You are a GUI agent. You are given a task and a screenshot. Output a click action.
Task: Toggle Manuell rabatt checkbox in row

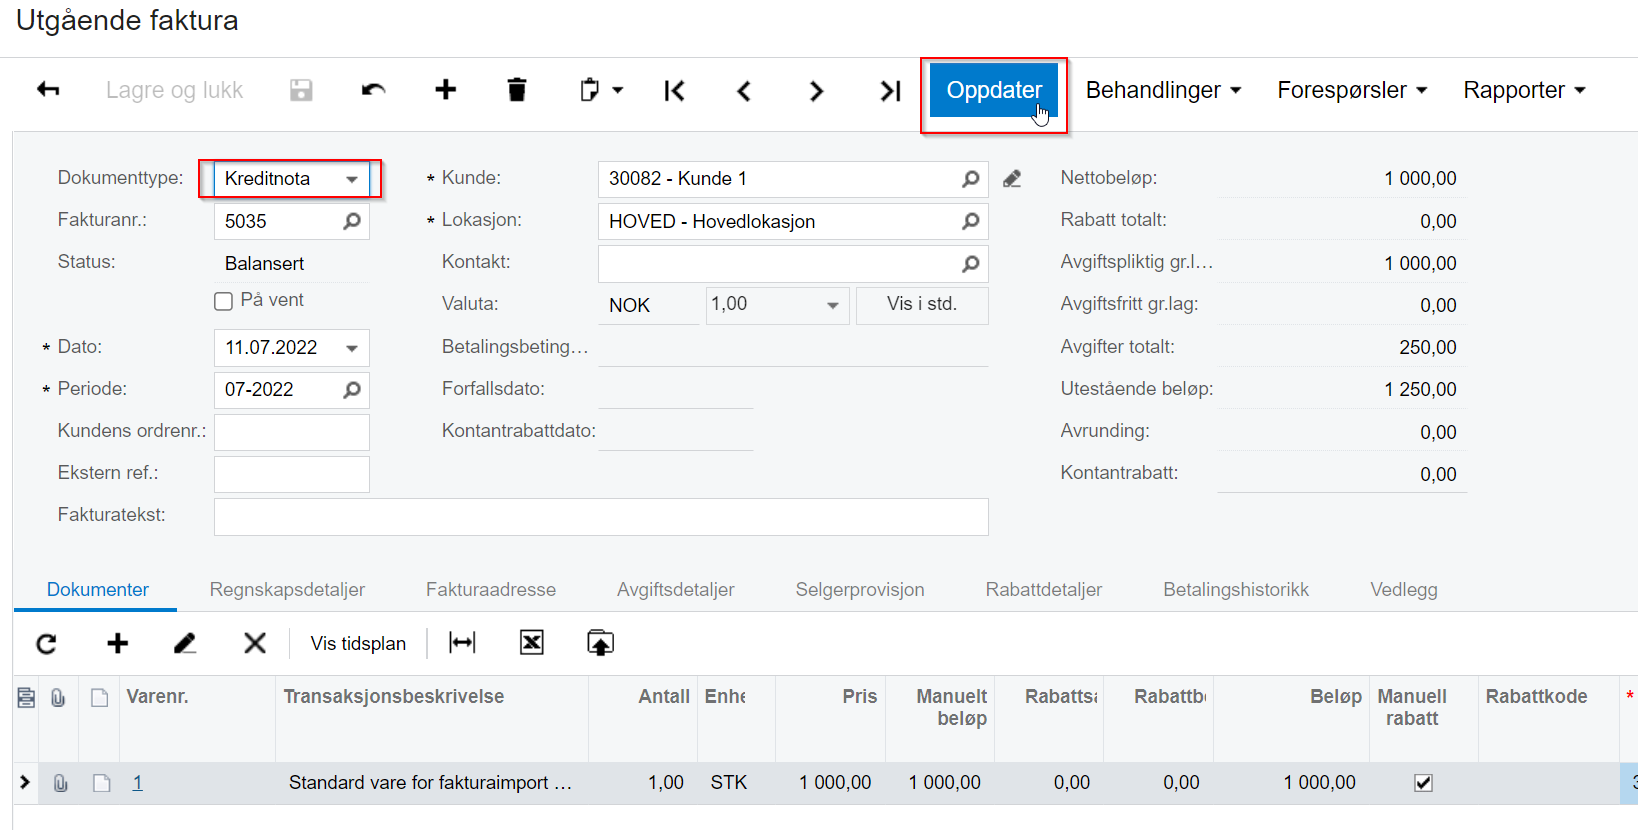pos(1423,783)
